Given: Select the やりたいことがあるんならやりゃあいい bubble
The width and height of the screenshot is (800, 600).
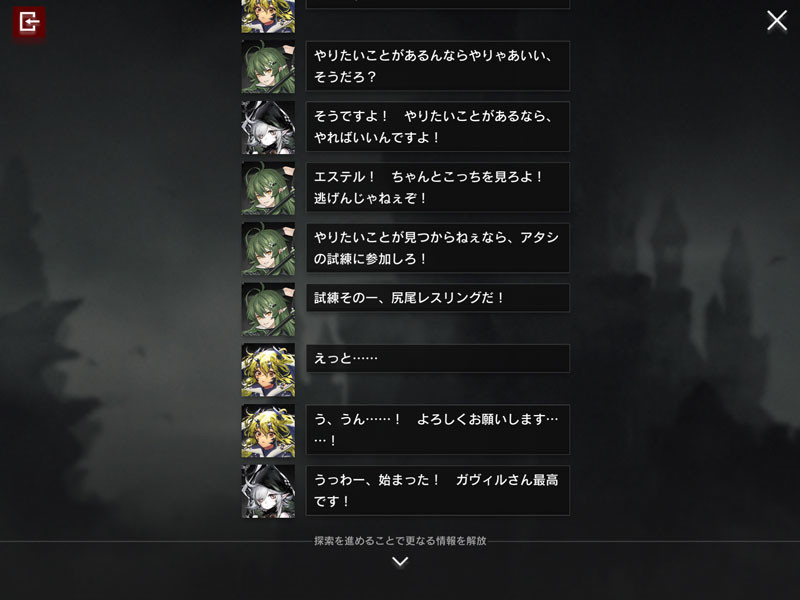Looking at the screenshot, I should tap(438, 66).
